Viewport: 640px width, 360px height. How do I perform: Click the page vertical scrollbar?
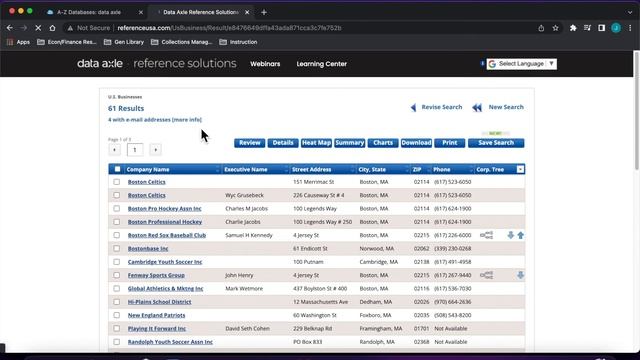[637, 111]
